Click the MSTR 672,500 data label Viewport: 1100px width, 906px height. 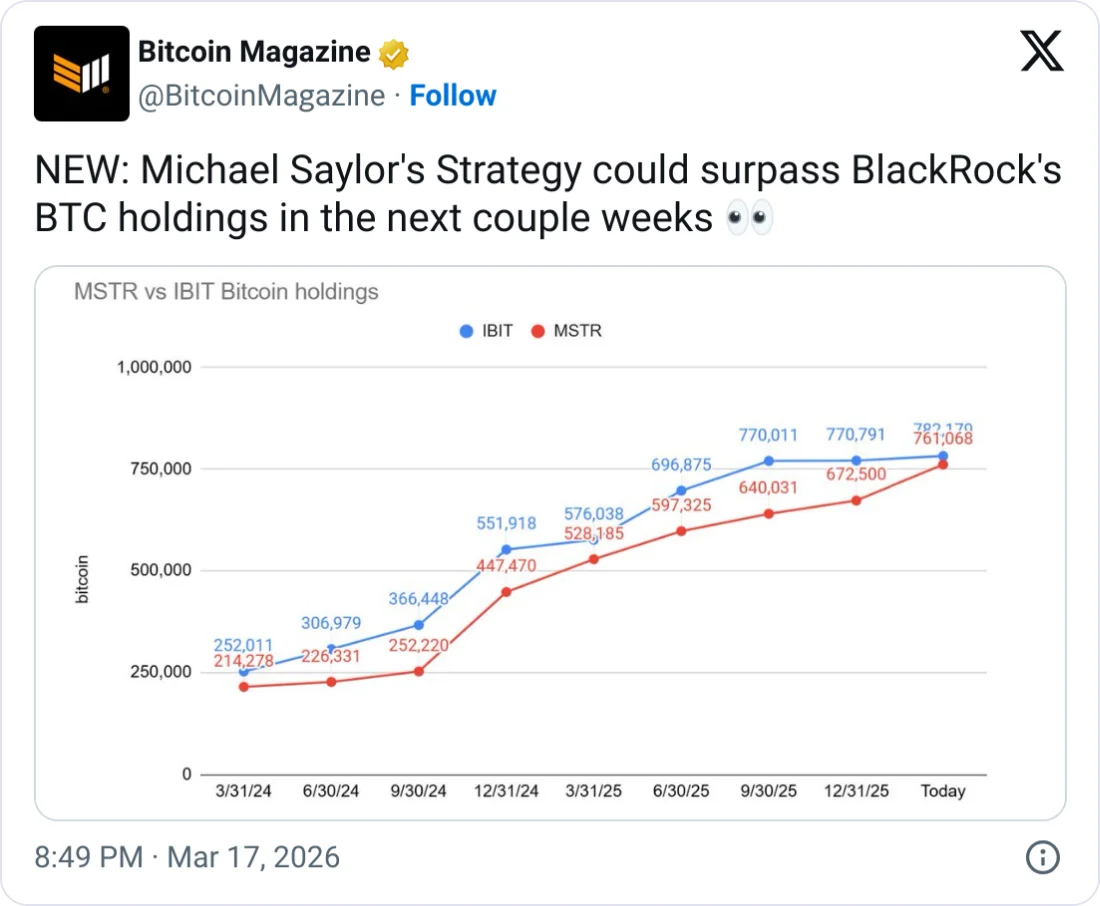click(855, 474)
